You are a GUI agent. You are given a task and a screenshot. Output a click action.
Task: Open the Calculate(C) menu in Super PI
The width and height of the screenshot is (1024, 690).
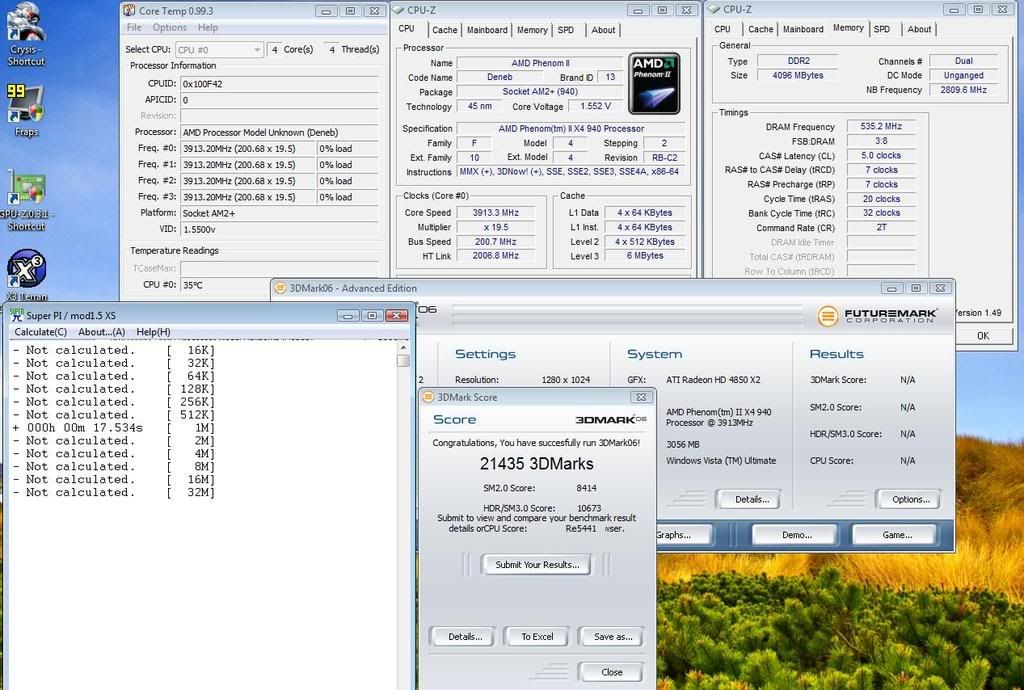(40, 332)
